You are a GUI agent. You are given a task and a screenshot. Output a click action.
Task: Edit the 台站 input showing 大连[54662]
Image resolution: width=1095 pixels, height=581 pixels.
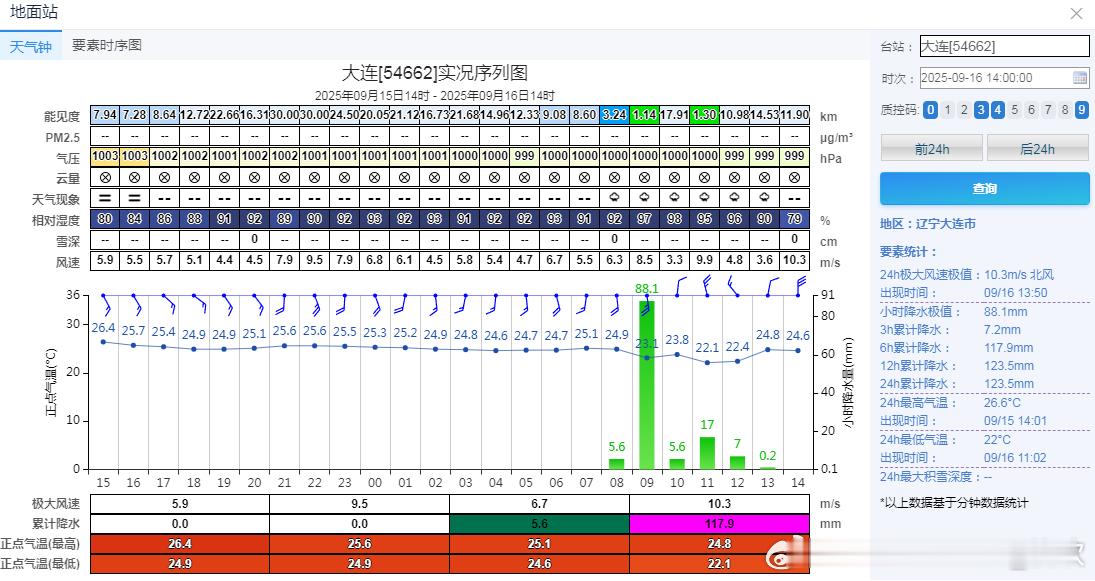click(1004, 46)
